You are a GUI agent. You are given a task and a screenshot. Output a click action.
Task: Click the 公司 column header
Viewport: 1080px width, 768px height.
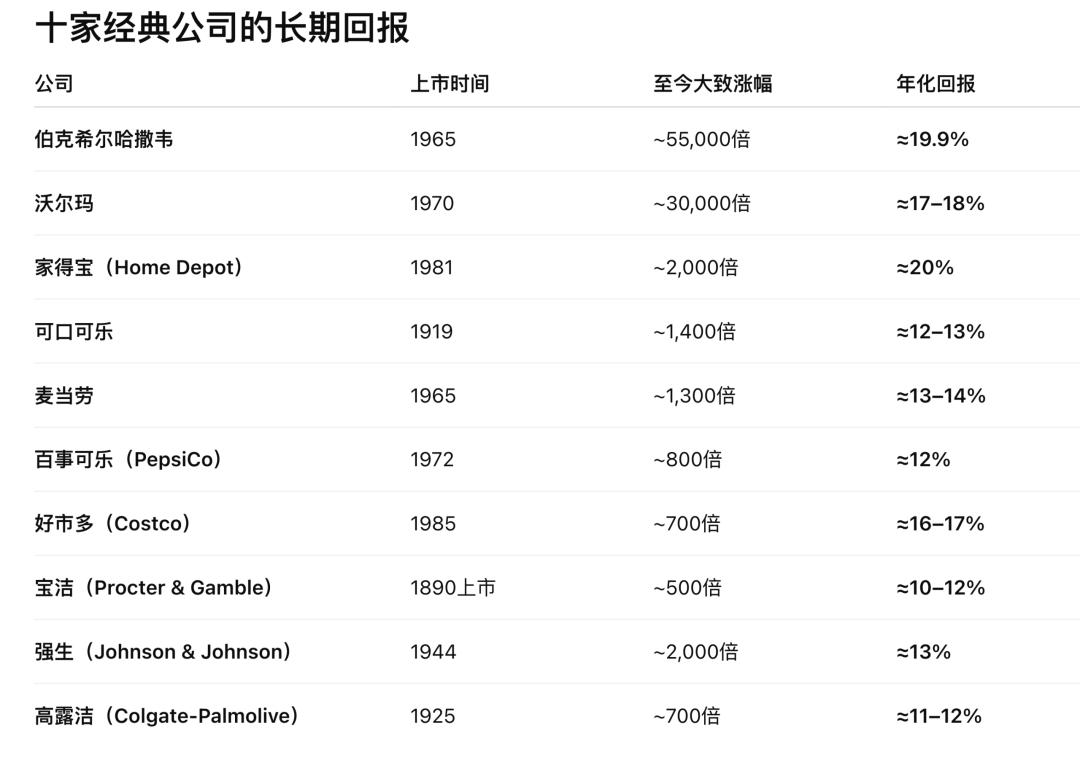click(54, 84)
